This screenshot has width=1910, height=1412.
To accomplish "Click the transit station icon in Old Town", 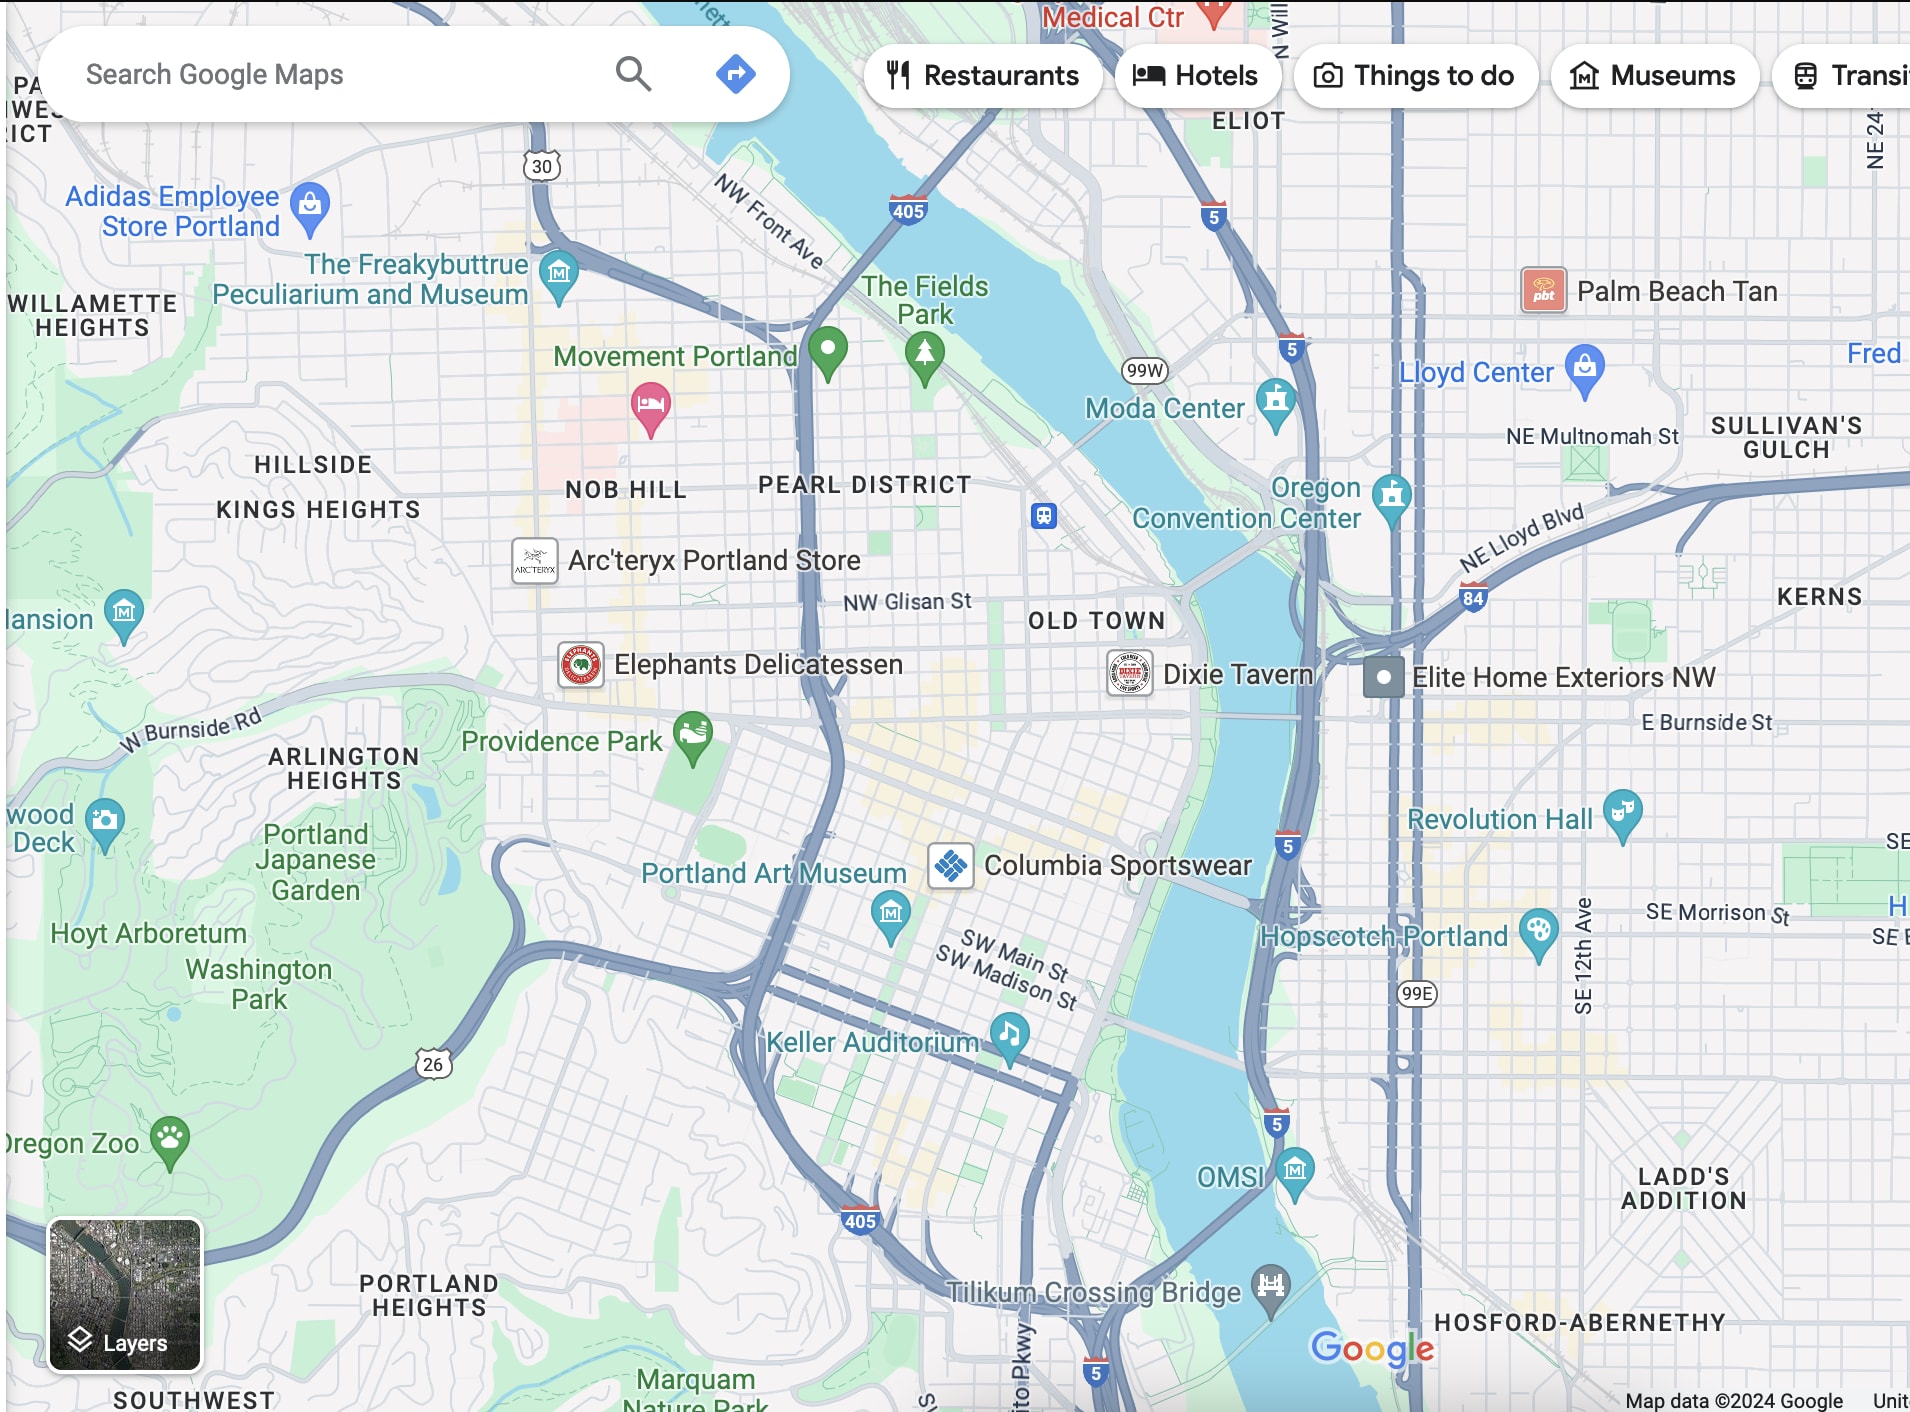I will pos(1043,516).
